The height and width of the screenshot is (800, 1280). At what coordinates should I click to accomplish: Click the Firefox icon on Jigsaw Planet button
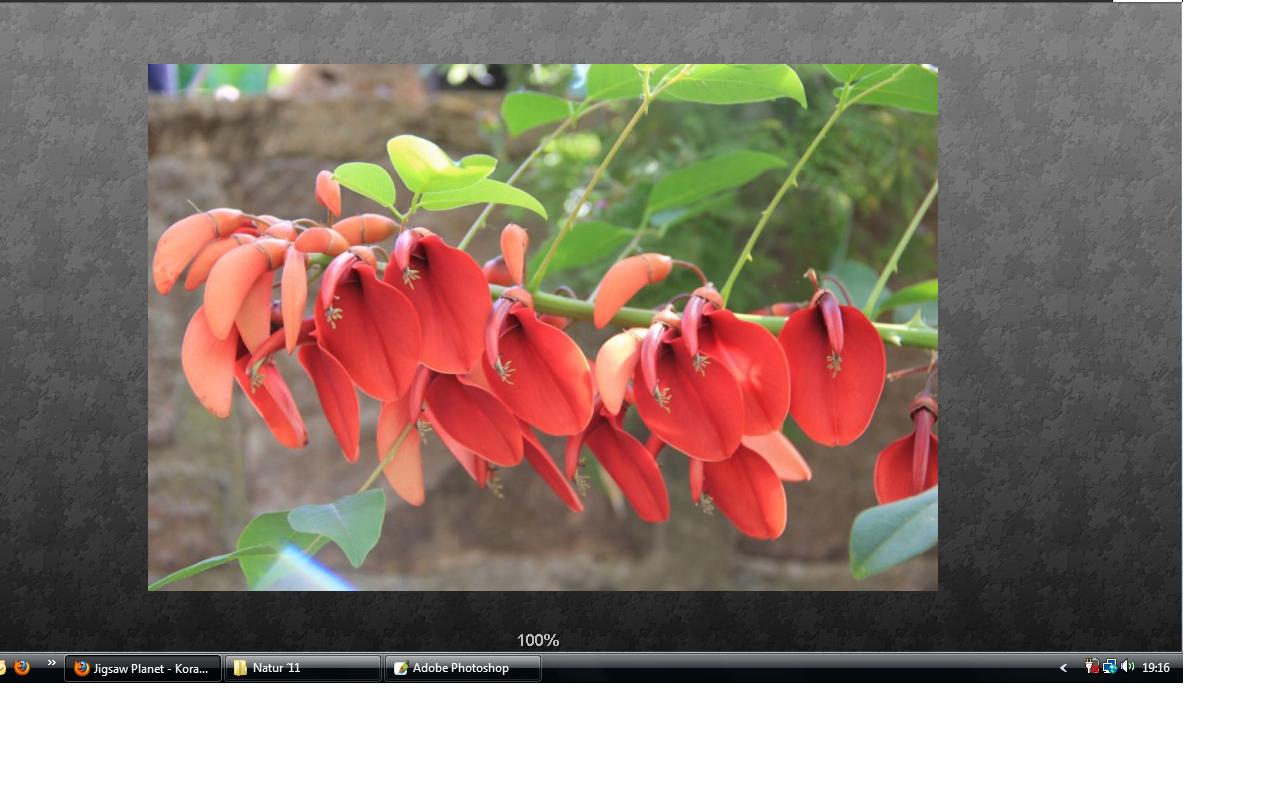coord(82,668)
